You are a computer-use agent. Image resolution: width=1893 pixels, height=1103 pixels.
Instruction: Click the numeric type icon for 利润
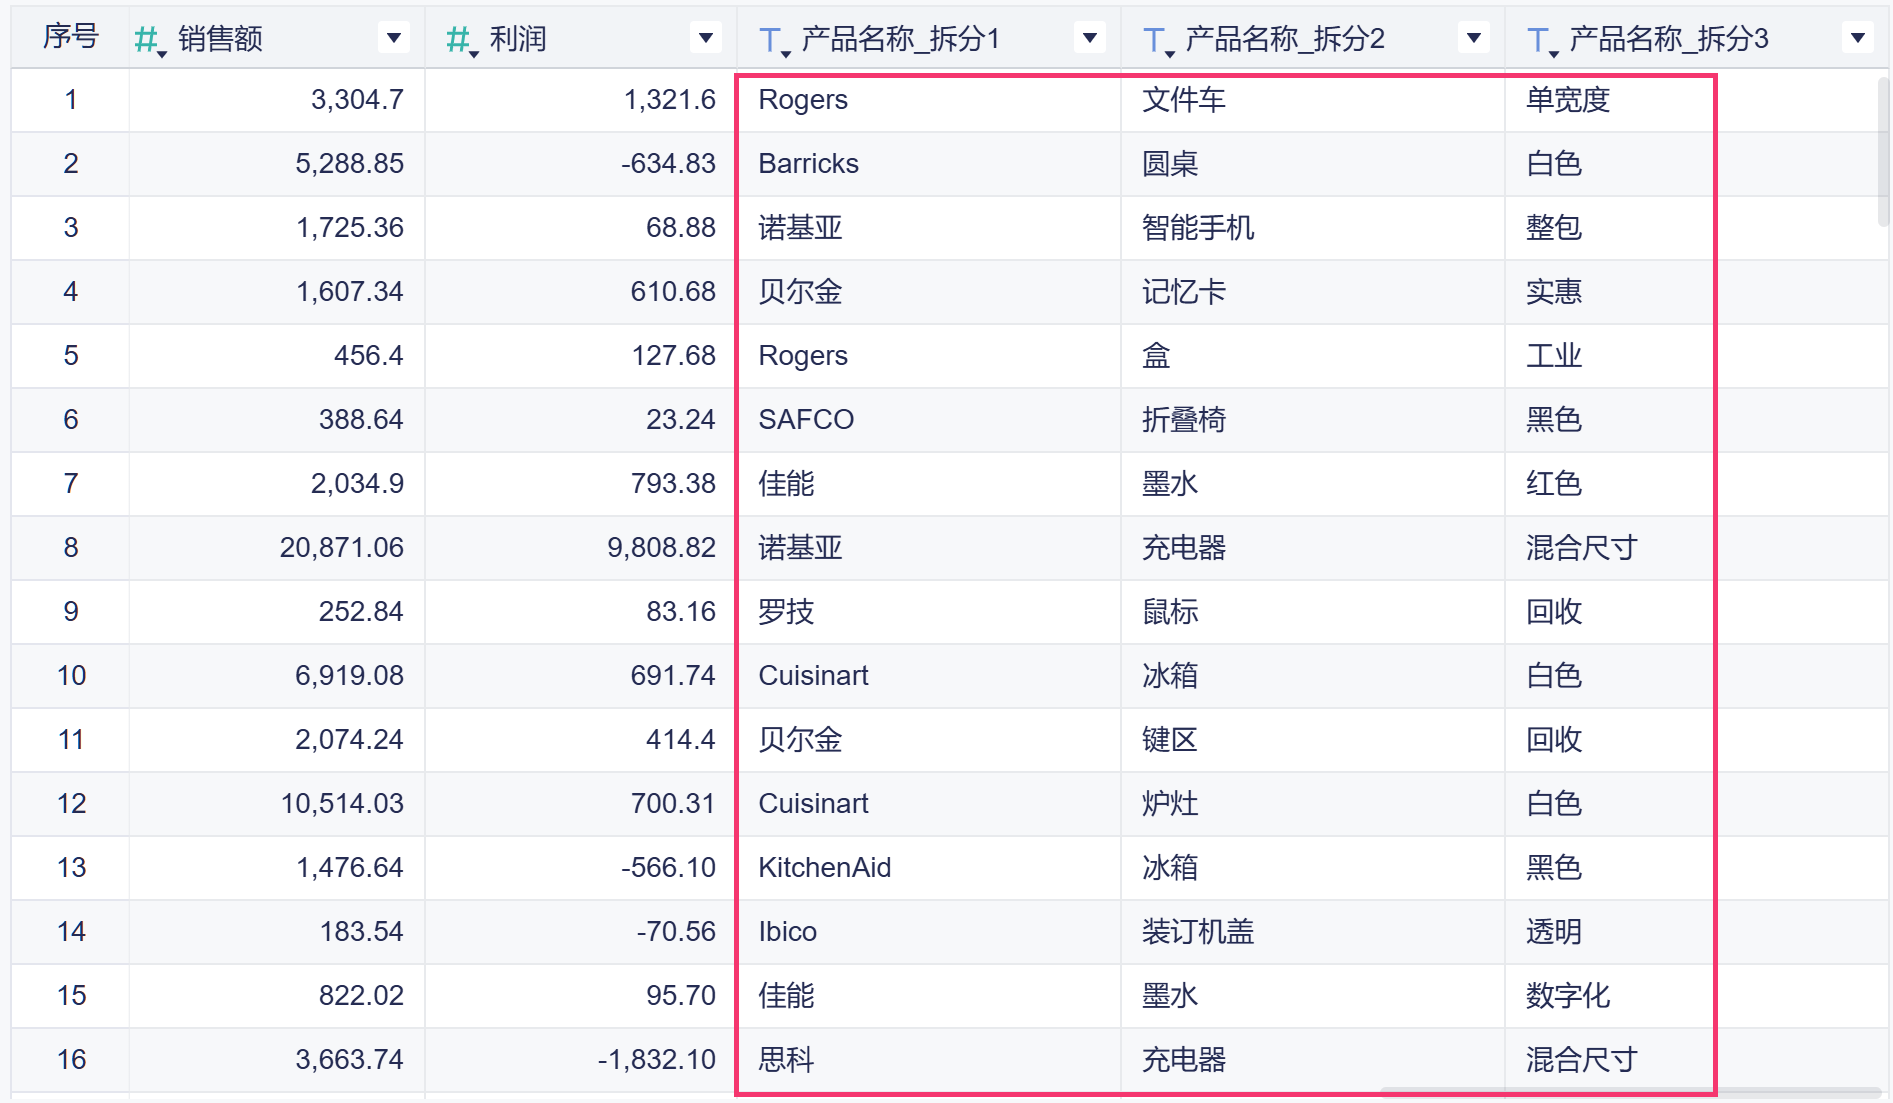460,40
